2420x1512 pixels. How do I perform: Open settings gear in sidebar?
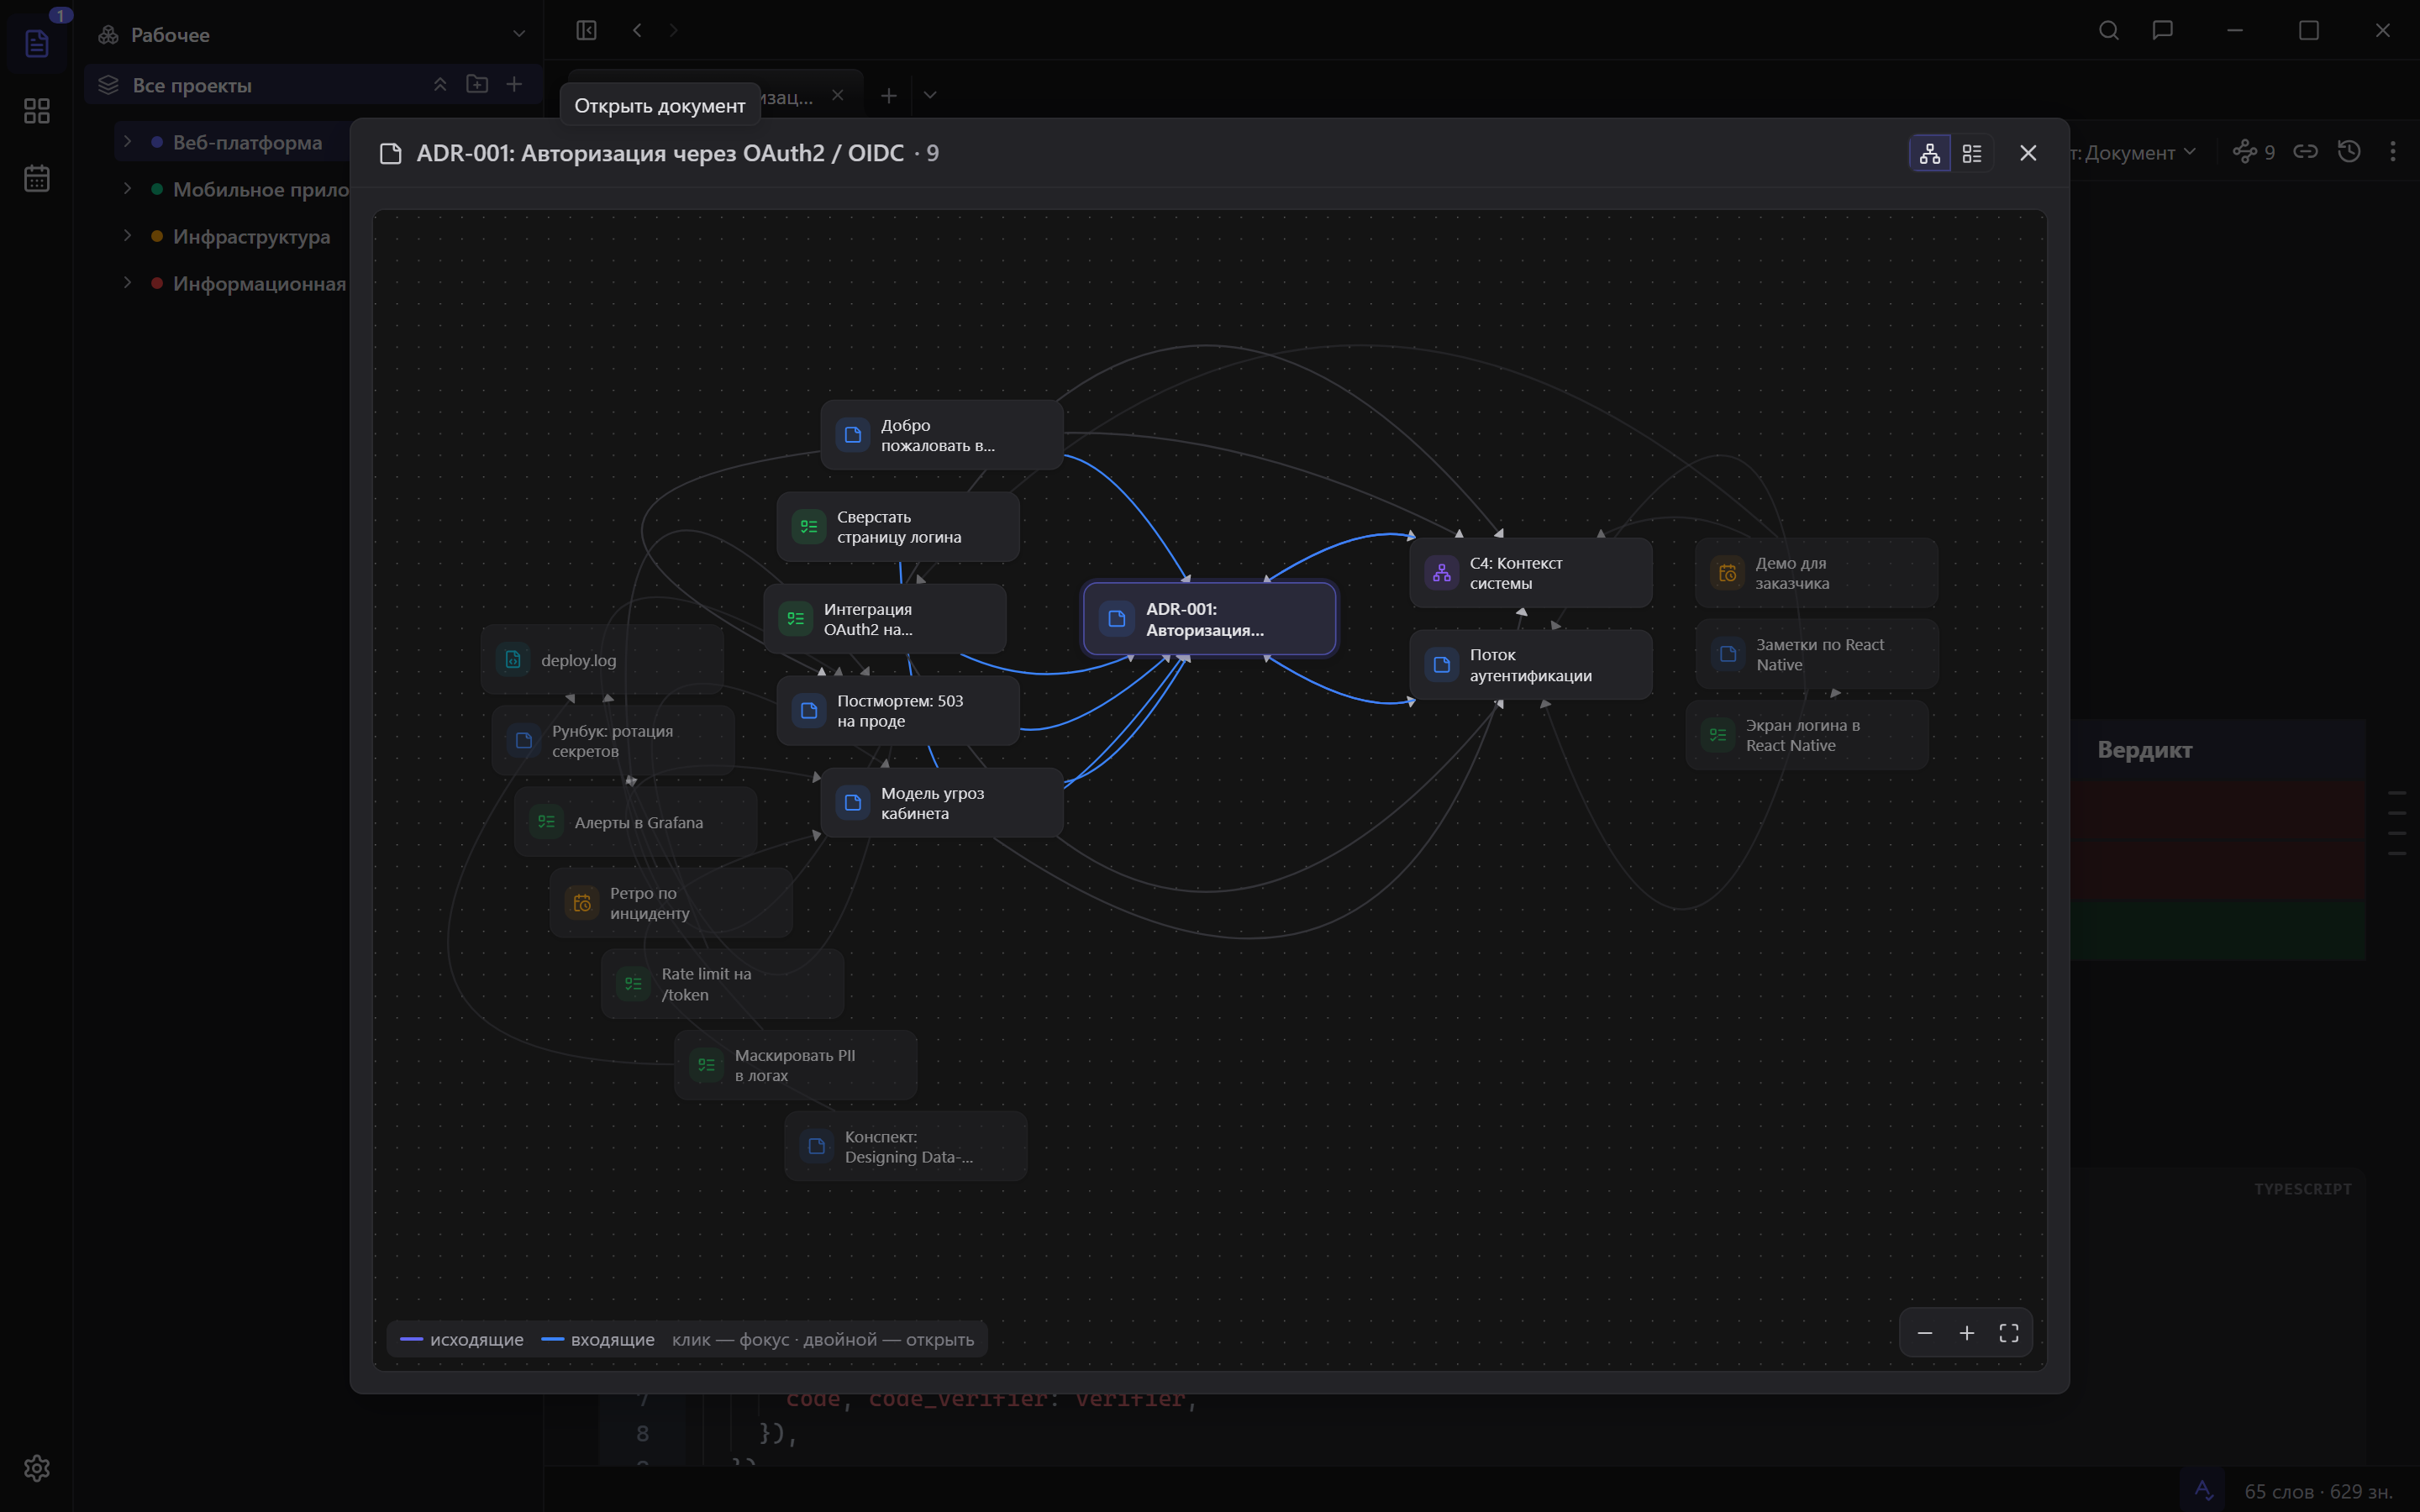[x=37, y=1467]
